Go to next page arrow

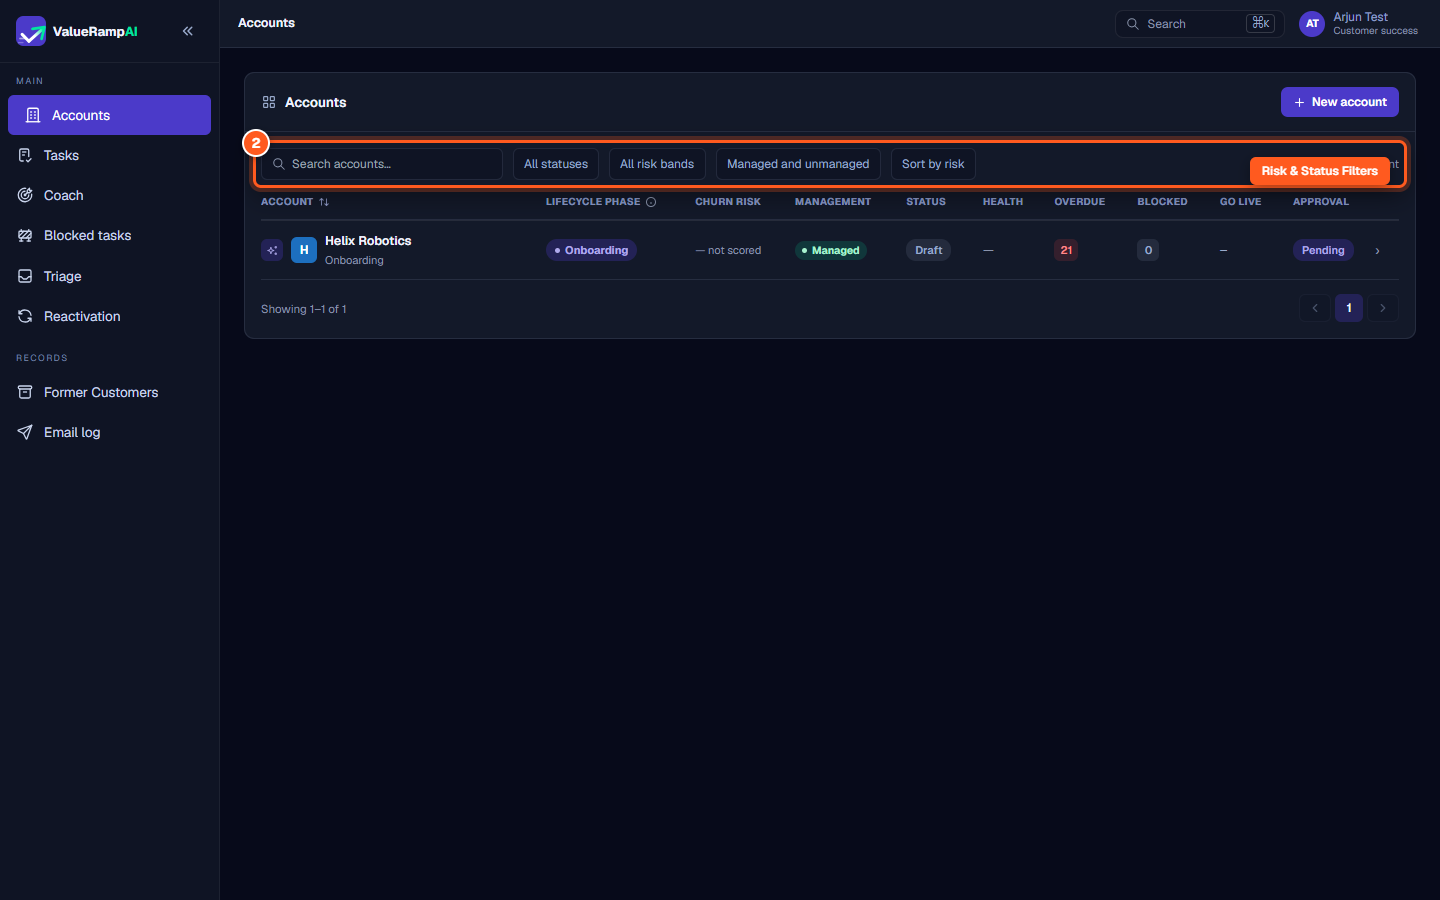[1383, 308]
